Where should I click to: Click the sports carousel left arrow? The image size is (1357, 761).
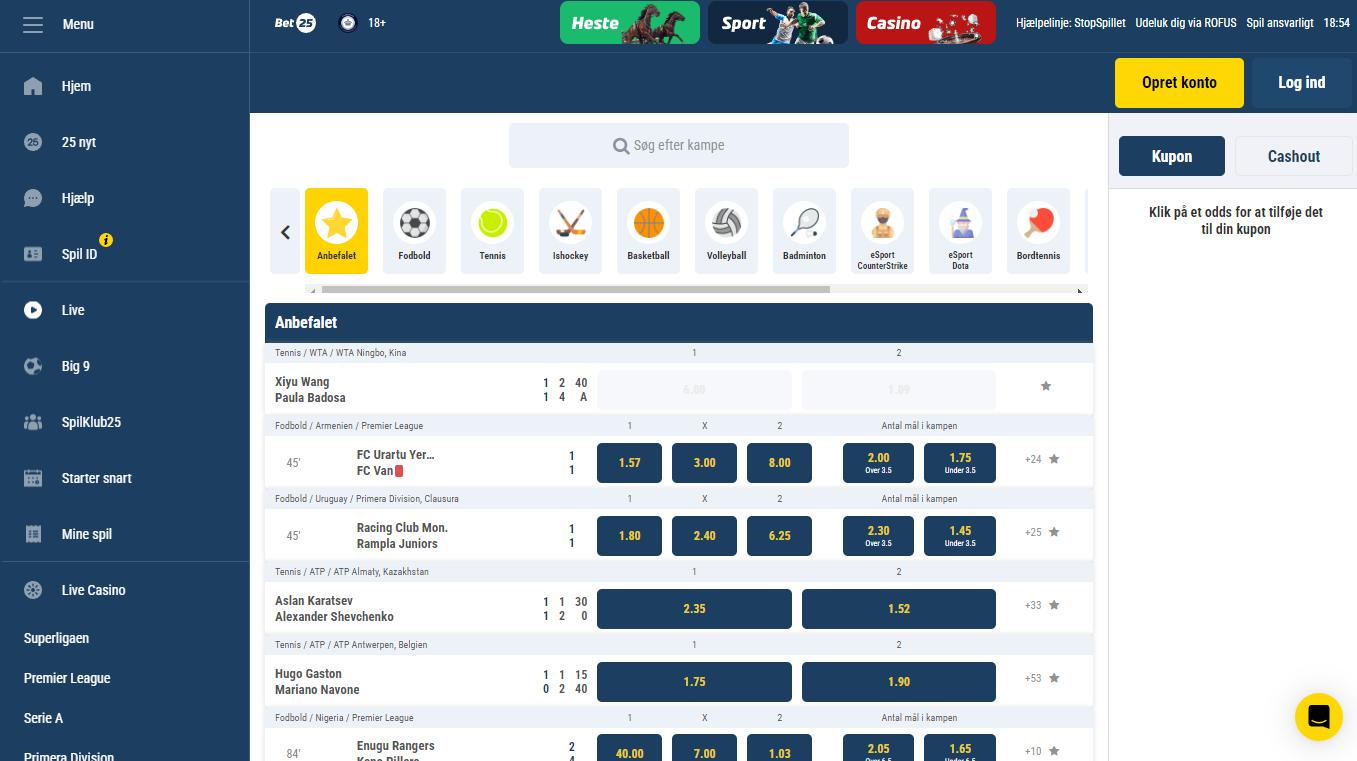coord(285,231)
